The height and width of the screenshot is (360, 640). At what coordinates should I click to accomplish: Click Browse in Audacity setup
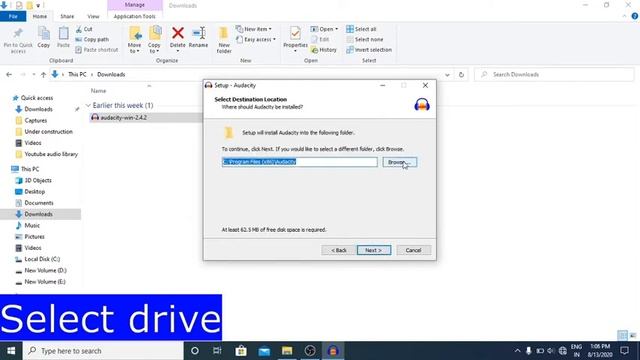coord(400,162)
